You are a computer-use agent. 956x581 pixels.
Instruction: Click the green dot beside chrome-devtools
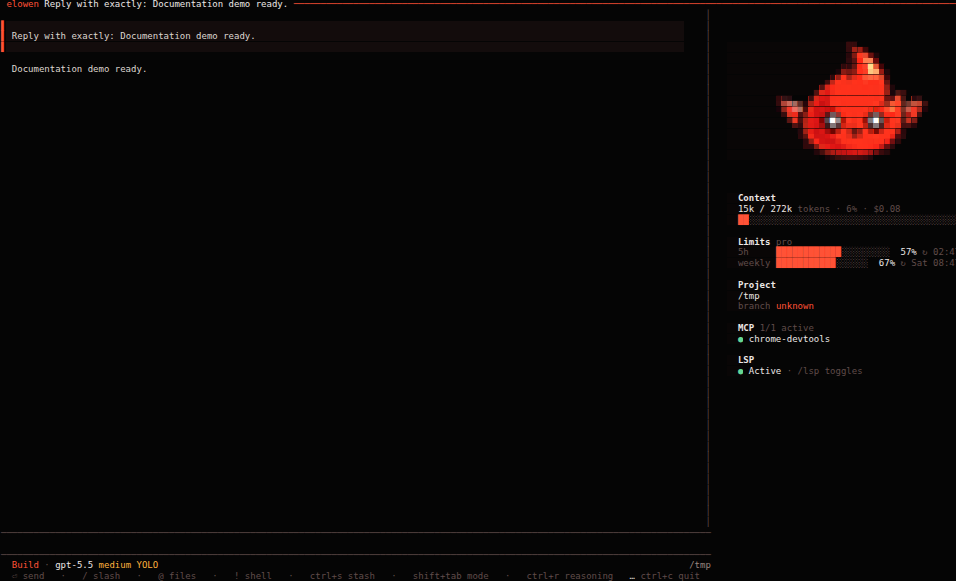pos(741,340)
